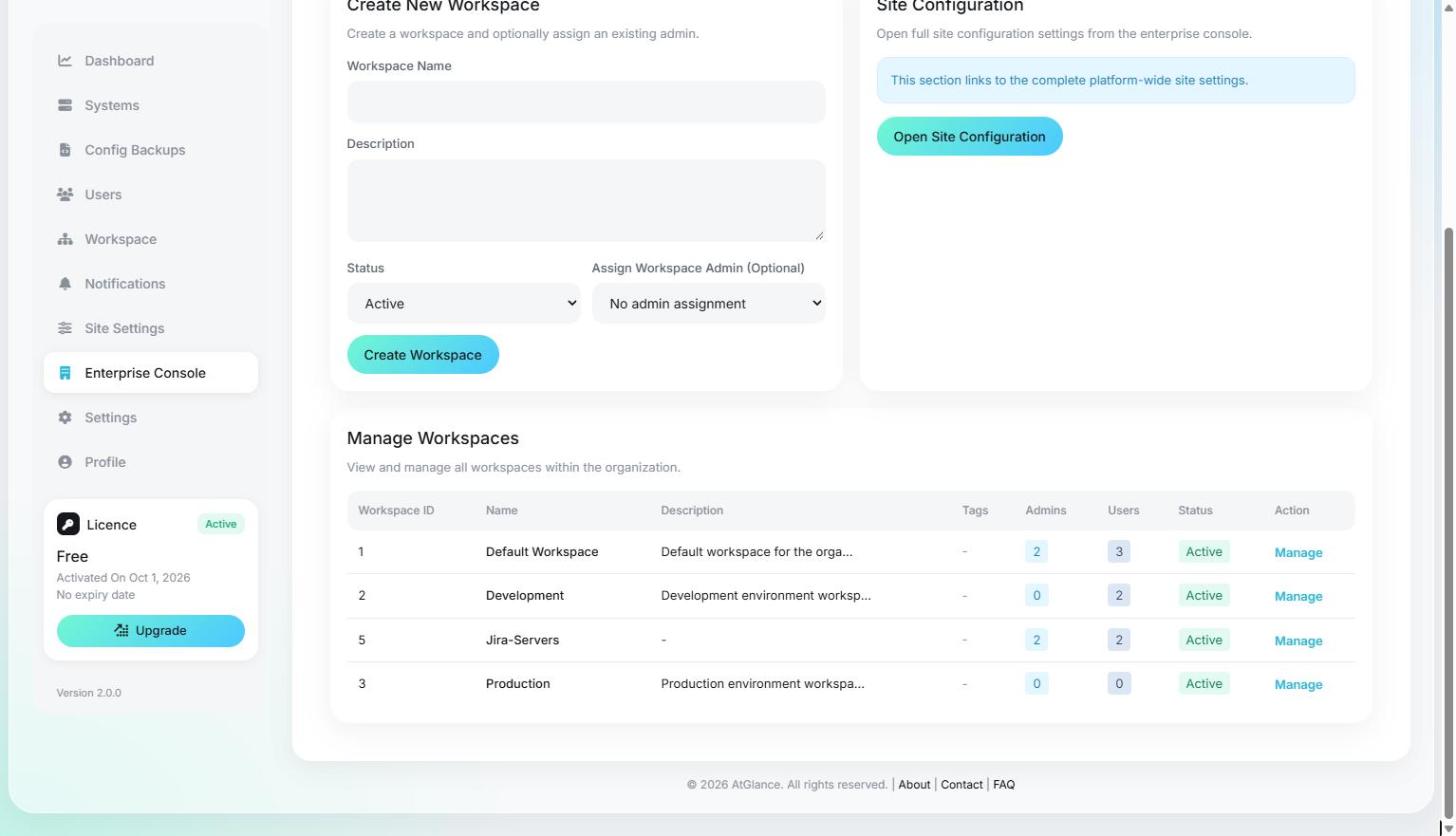Click the Settings gear icon
Viewport: 1456px width, 836px height.
[x=65, y=417]
